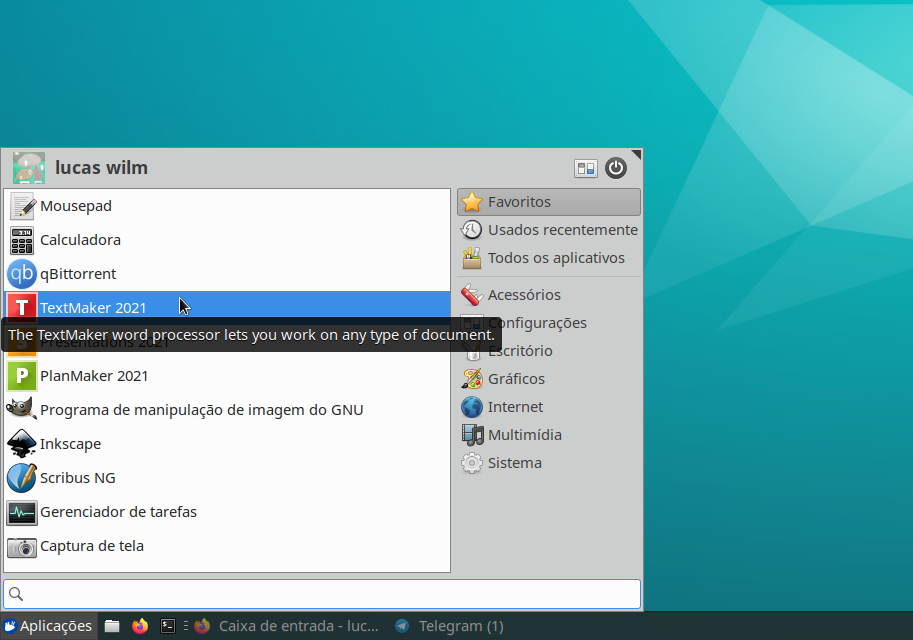Launch Mousepad from the favorites list
913x640 pixels.
coord(76,206)
